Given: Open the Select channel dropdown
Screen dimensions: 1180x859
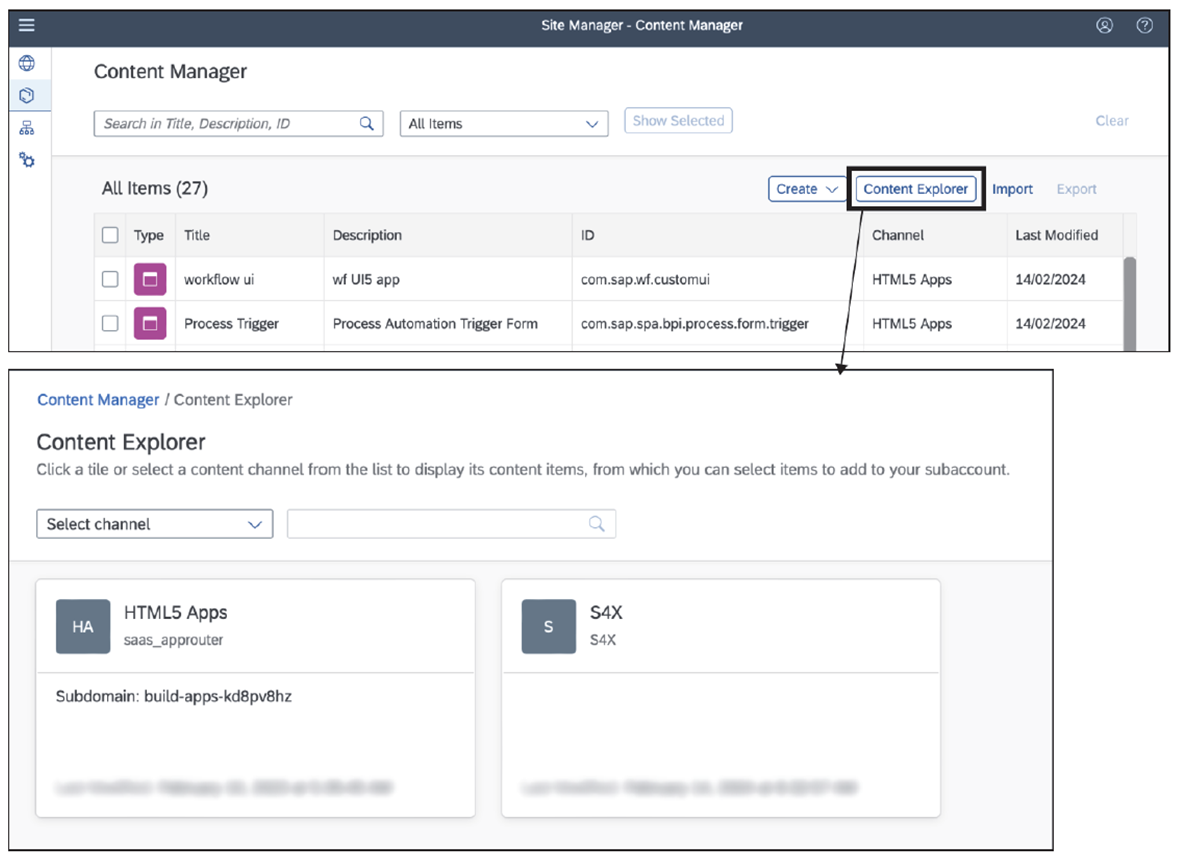Looking at the screenshot, I should tap(154, 523).
